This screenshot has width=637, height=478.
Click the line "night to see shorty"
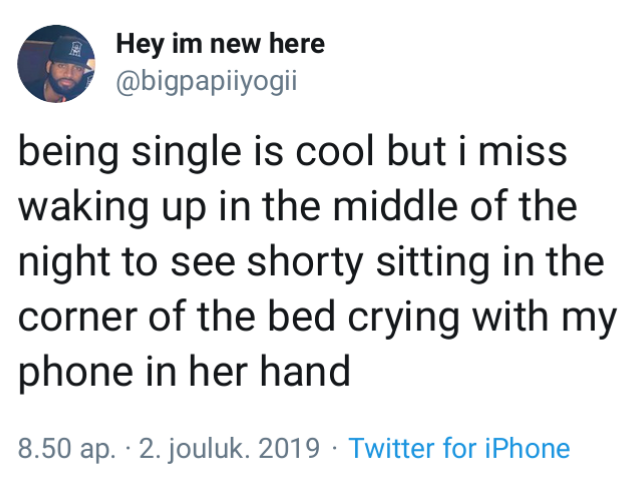tap(311, 263)
